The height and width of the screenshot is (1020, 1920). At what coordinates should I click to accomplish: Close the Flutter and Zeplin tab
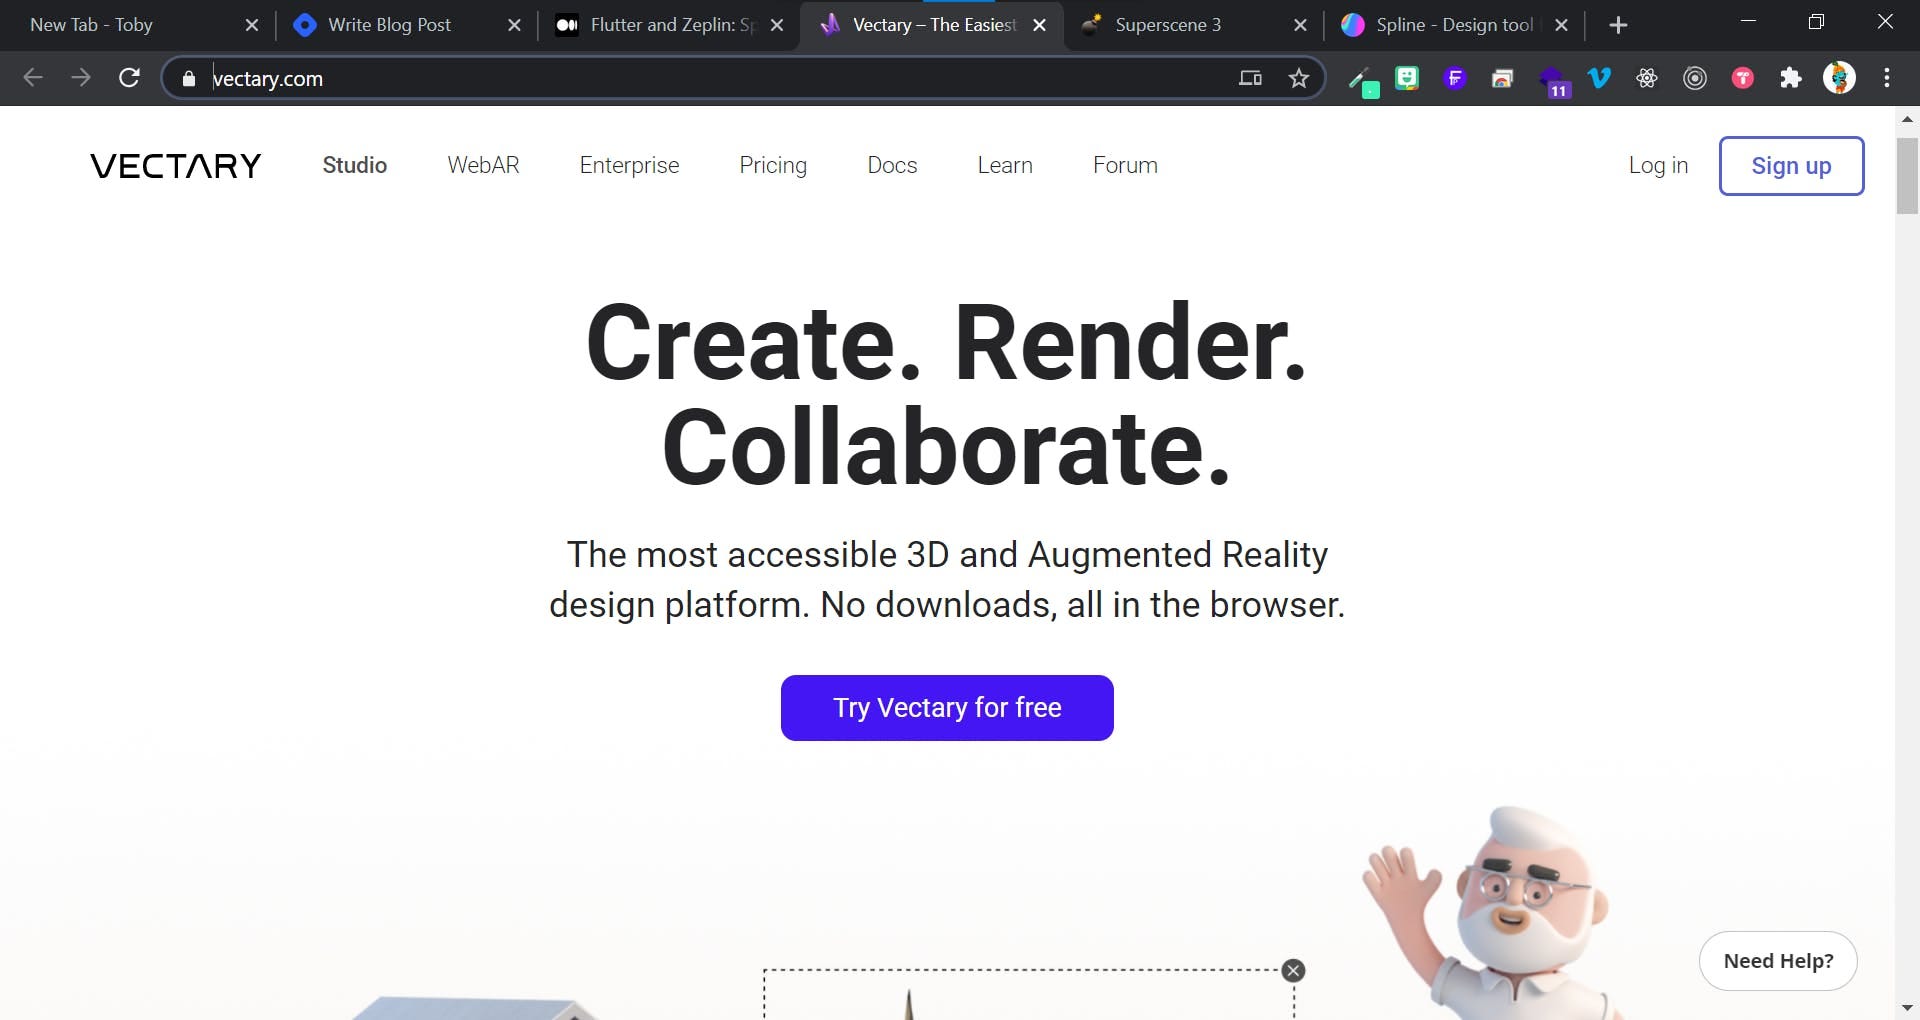[x=777, y=25]
